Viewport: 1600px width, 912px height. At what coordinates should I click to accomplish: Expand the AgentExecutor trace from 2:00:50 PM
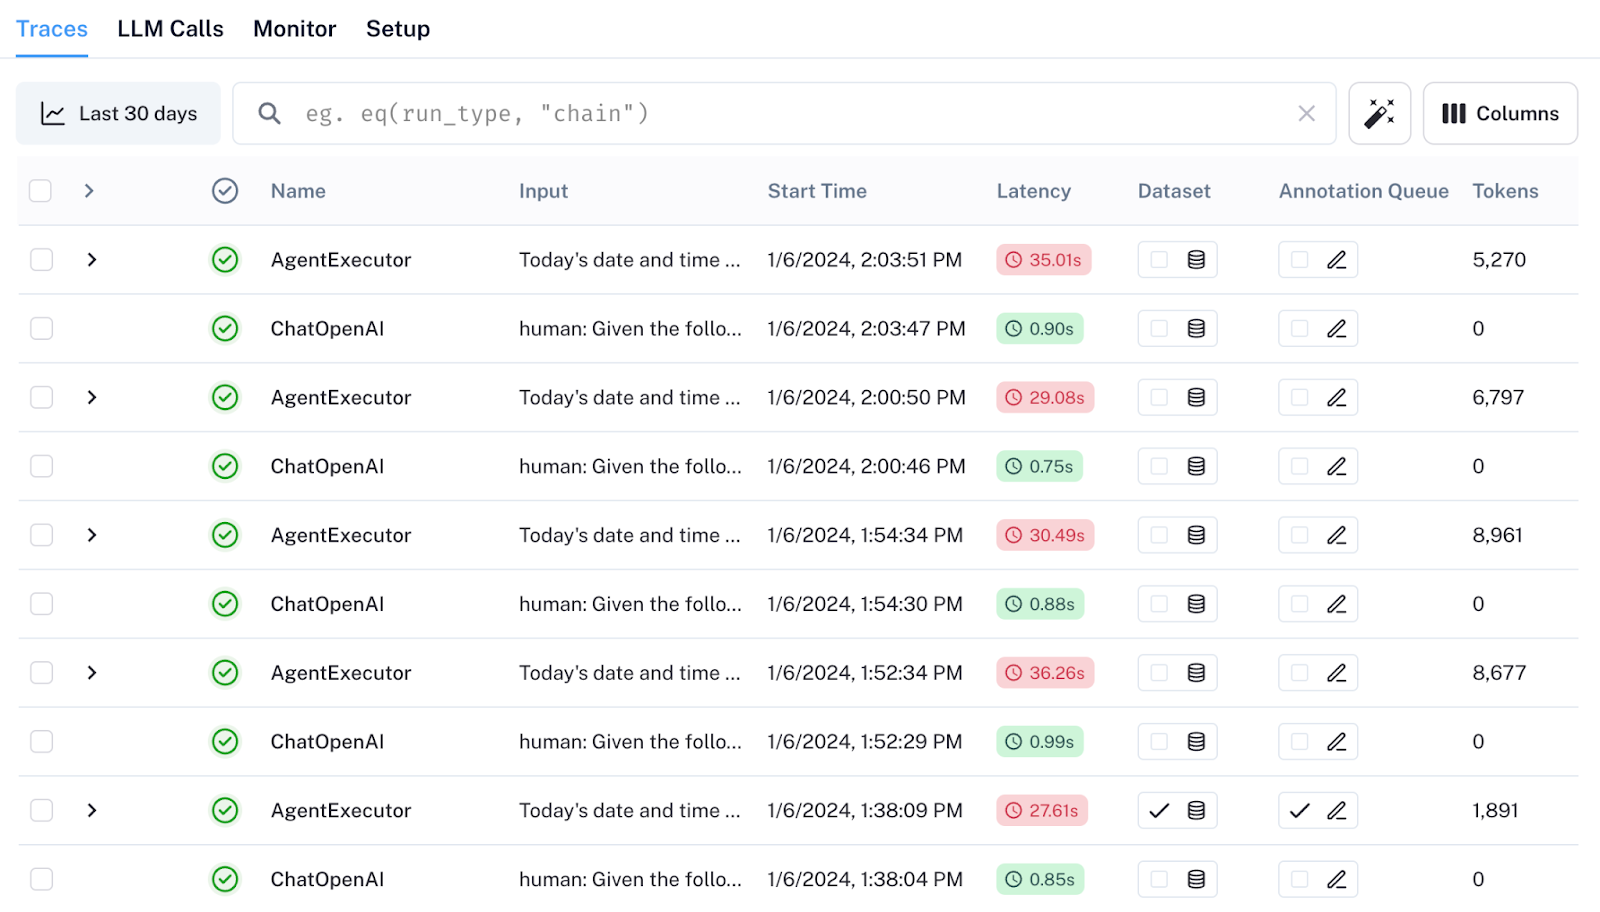(x=92, y=398)
